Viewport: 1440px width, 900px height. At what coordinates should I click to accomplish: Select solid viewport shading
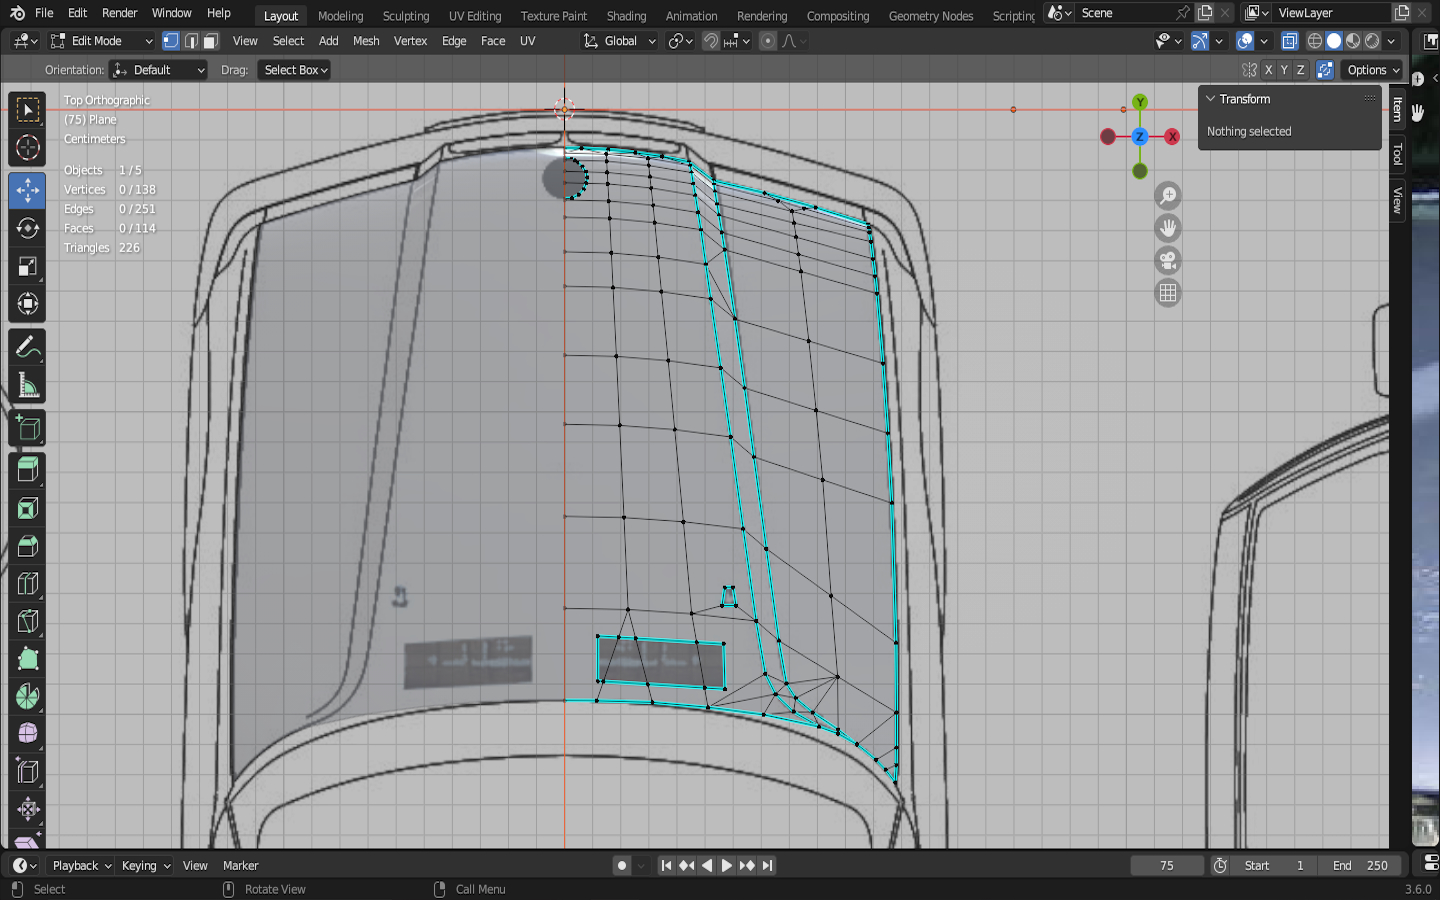(x=1334, y=41)
